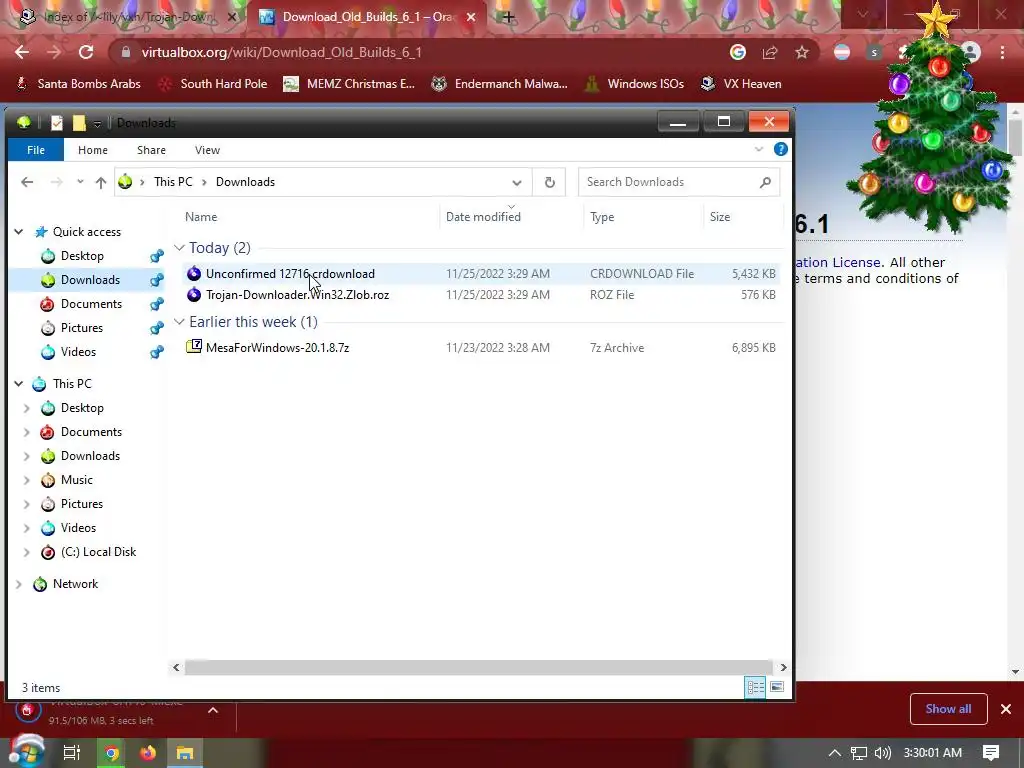Open the volume control in tray
This screenshot has height=768, width=1024.
(x=882, y=753)
